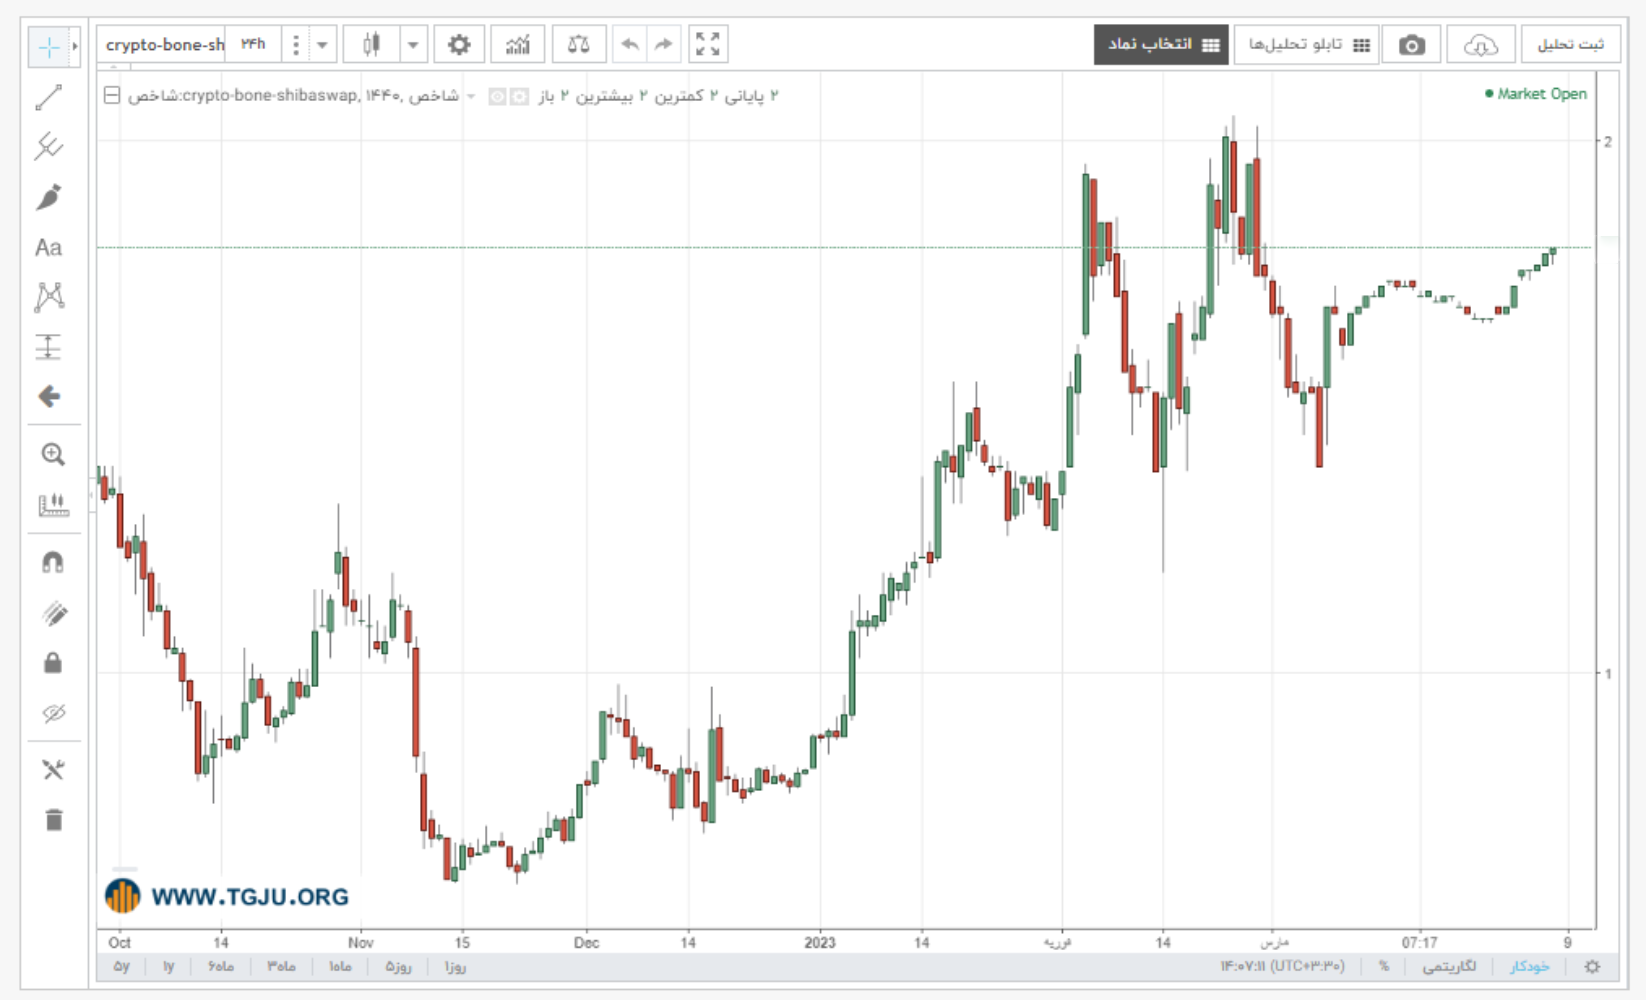Expand legend title dropdown arrow
The width and height of the screenshot is (1646, 1000).
coord(471,96)
